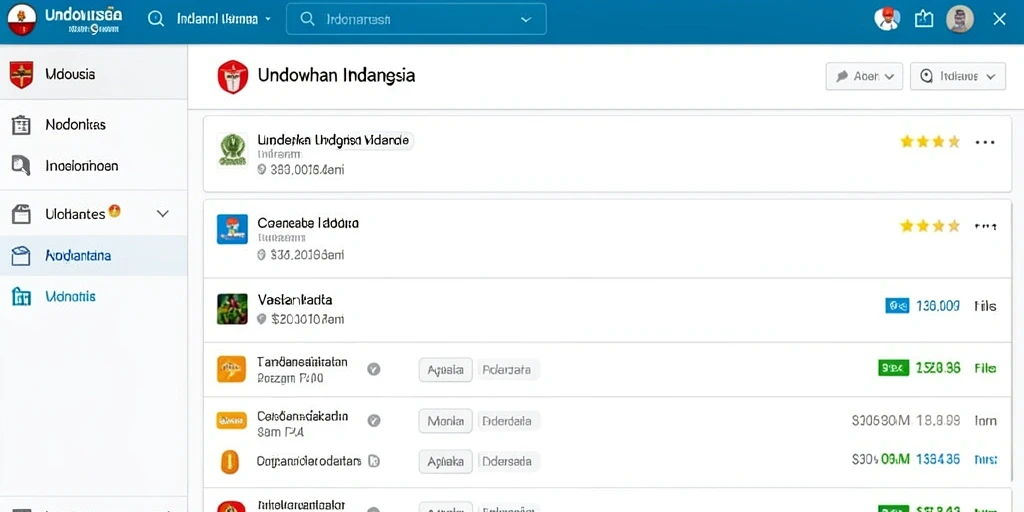Open the three-dot menu on Undedka row
The image size is (1024, 512).
(984, 142)
